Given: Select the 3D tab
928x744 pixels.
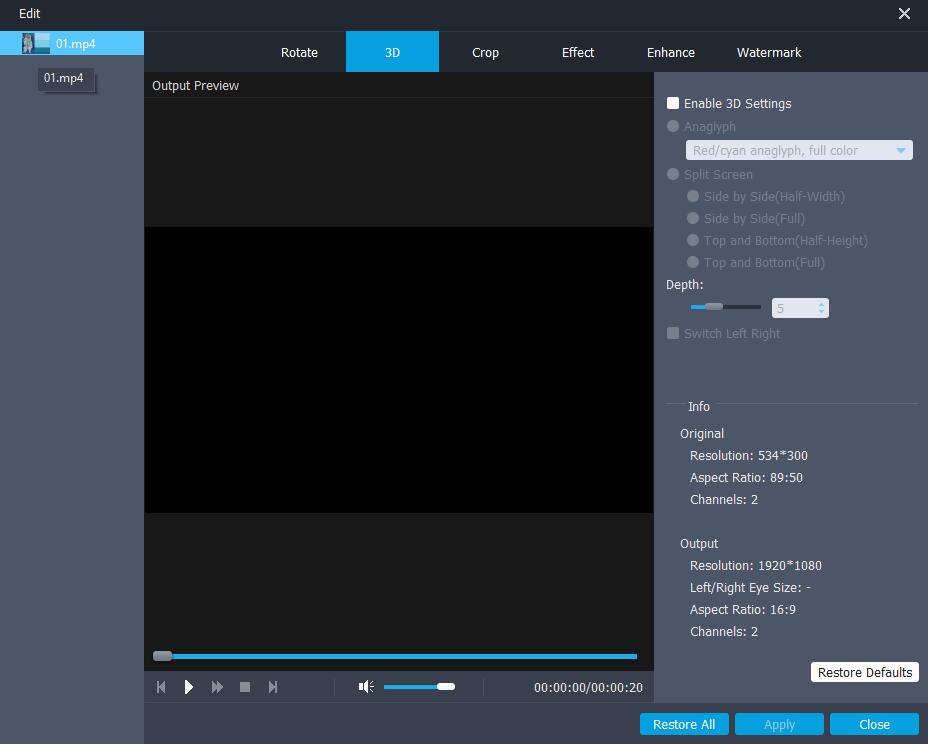Looking at the screenshot, I should pos(392,52).
